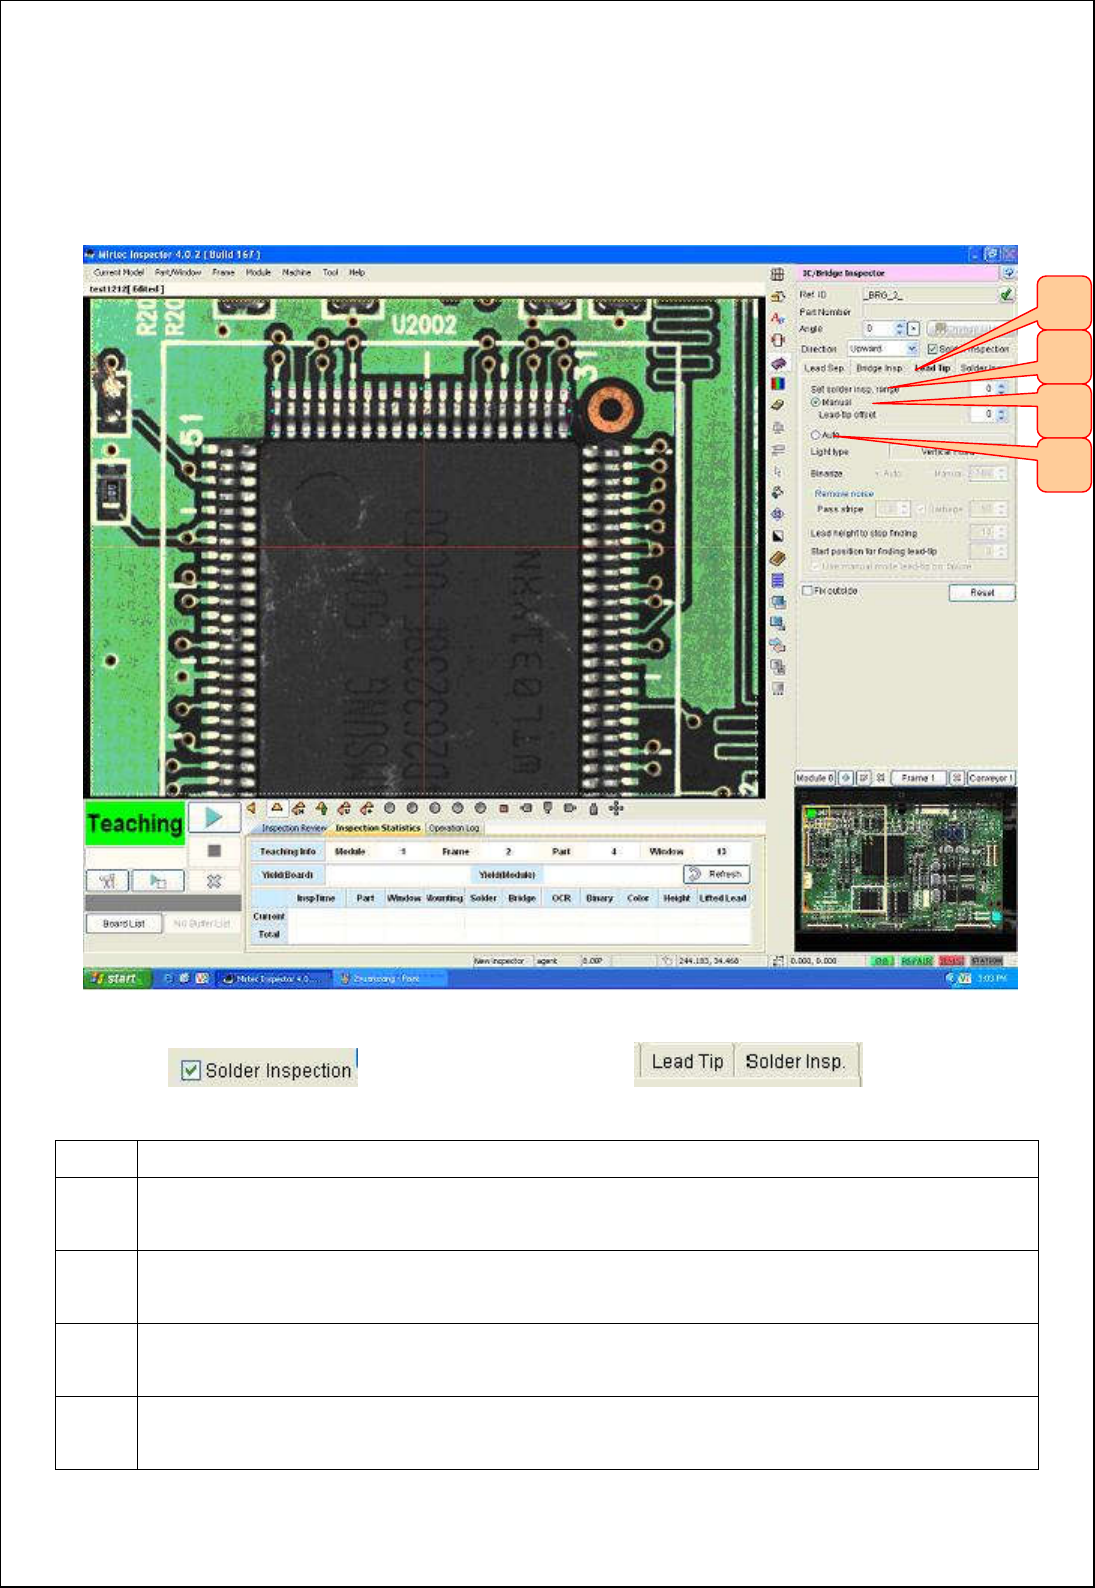Click the Refresh button in statistics
The image size is (1095, 1588).
click(717, 874)
